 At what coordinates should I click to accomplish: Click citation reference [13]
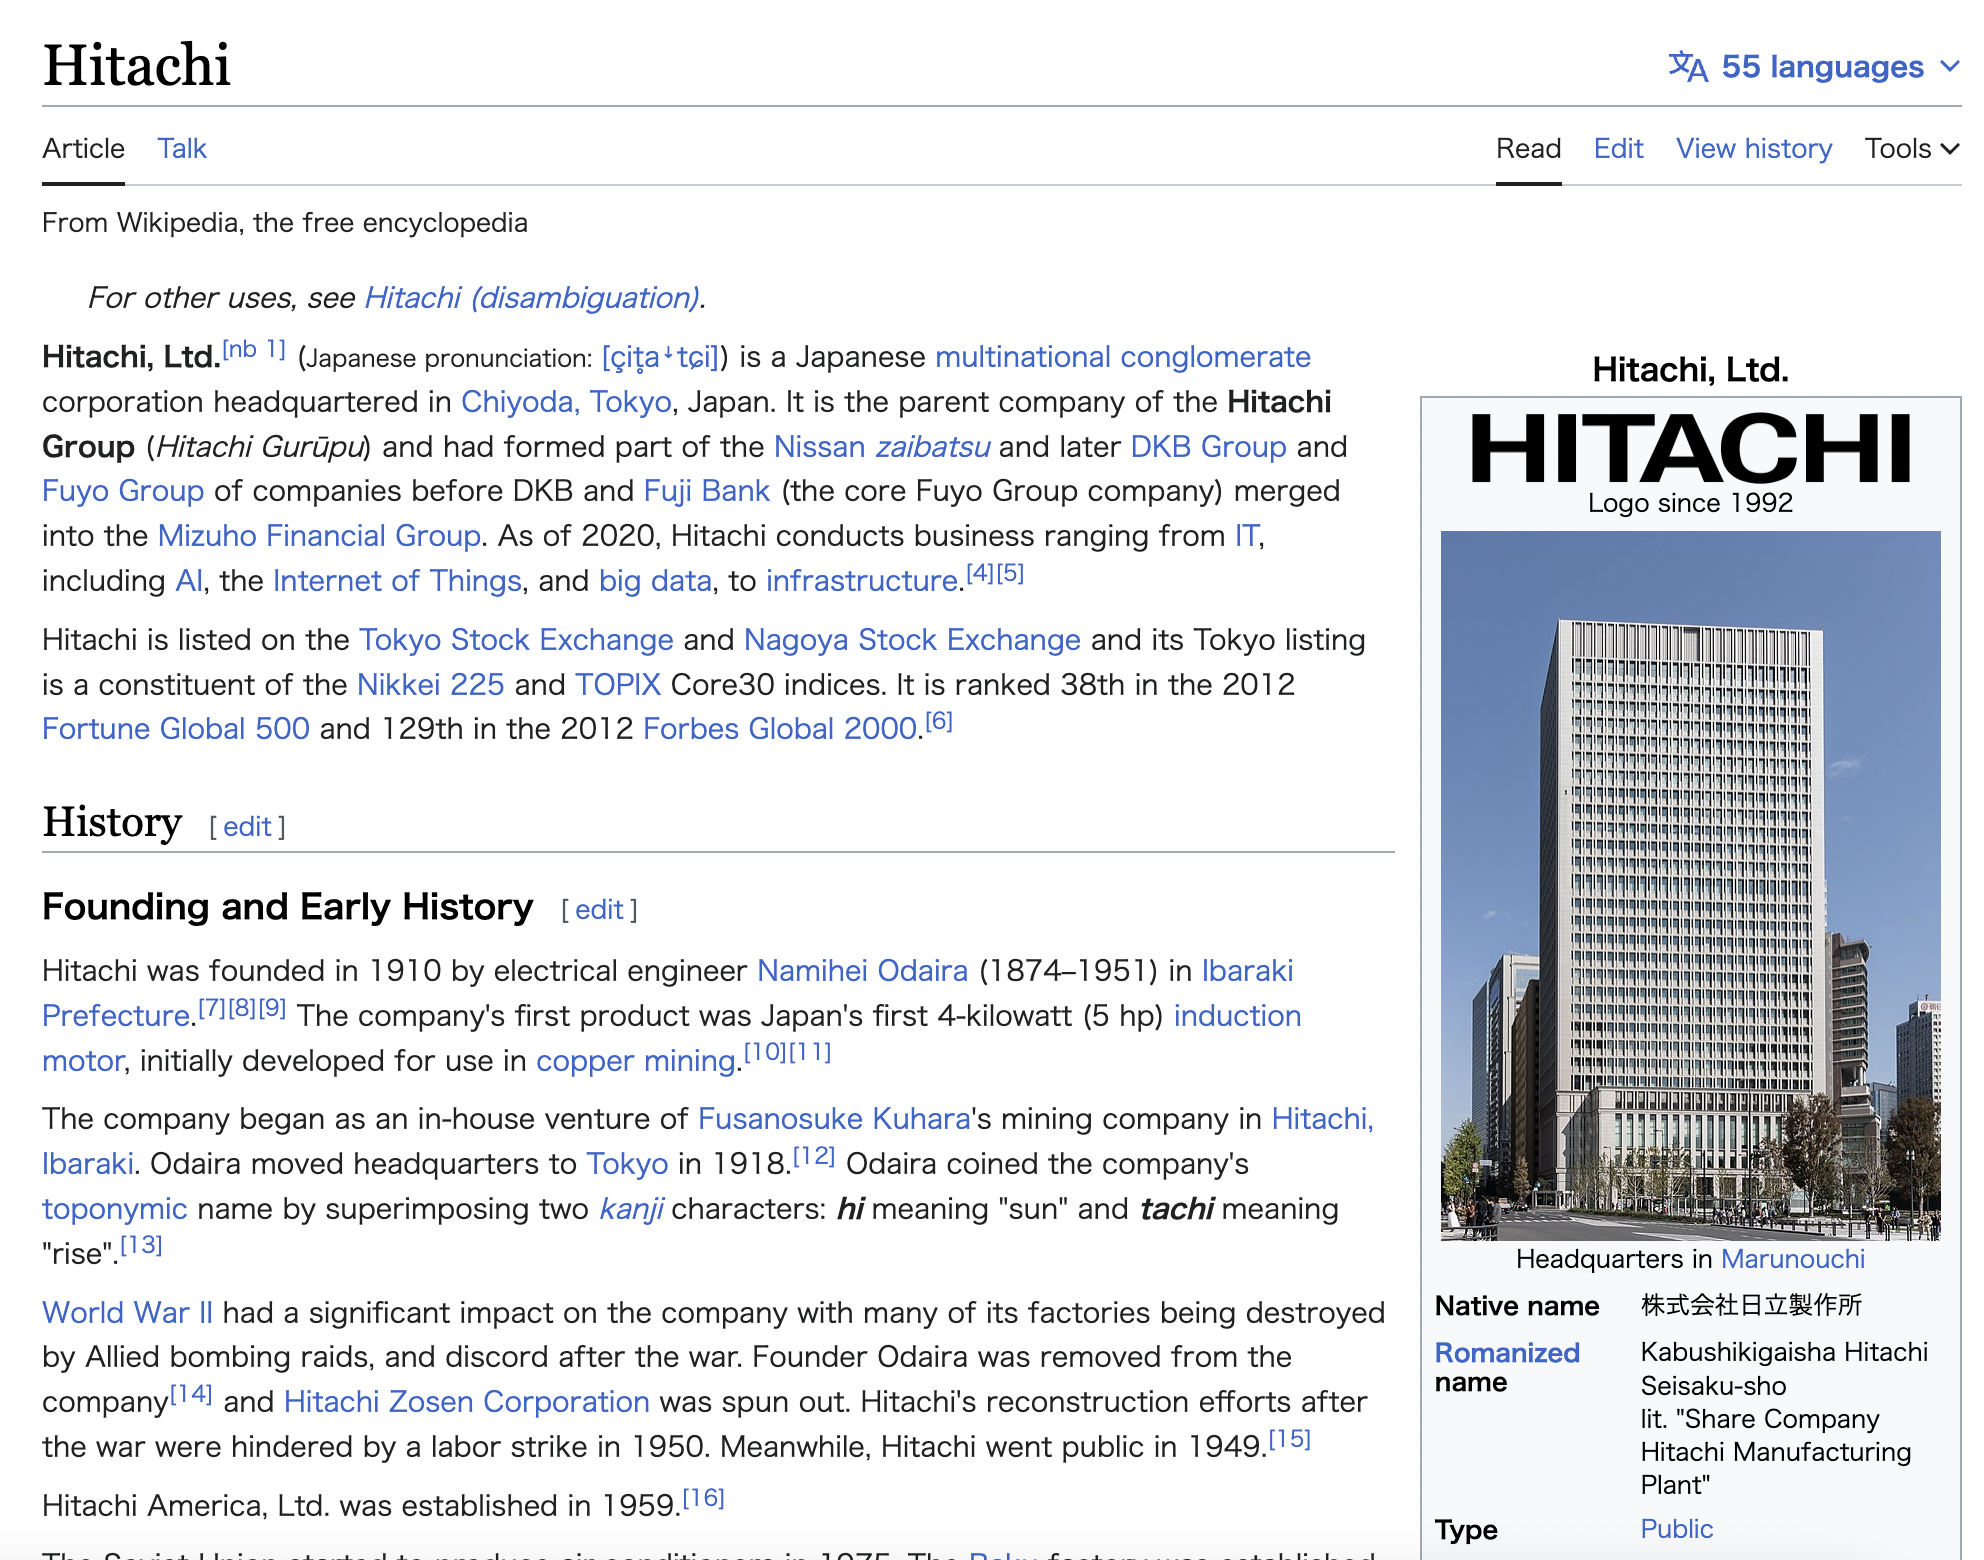[141, 1245]
